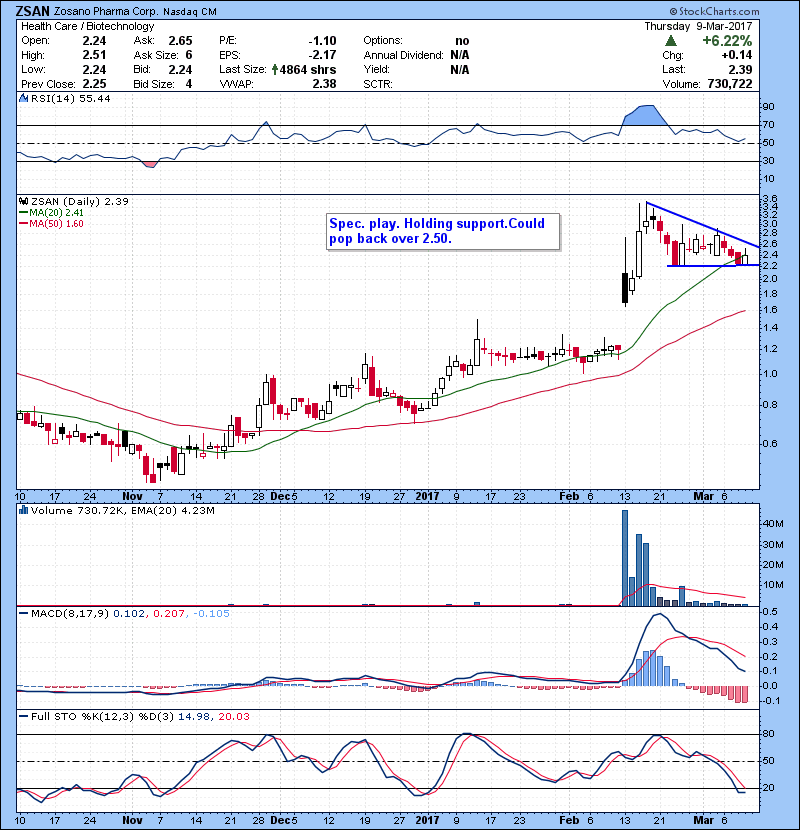
Task: Click the Prev Close value 2.25
Action: tap(94, 84)
